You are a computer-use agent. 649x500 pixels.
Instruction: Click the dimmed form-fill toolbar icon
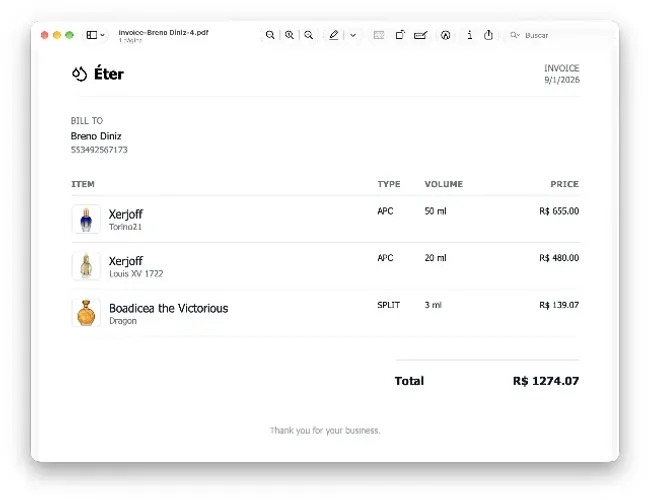379,35
